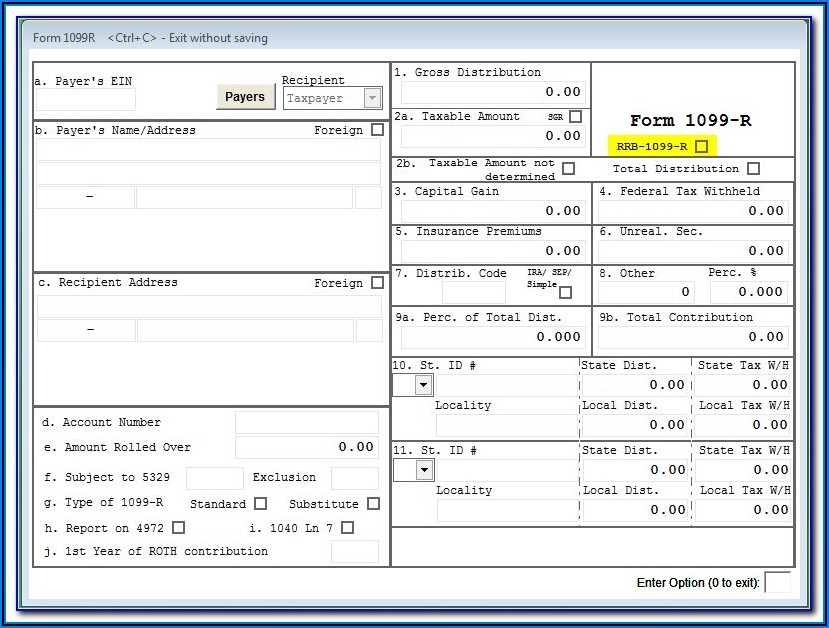Expand state dropdown in box 11
This screenshot has width=829, height=628.
coord(423,470)
